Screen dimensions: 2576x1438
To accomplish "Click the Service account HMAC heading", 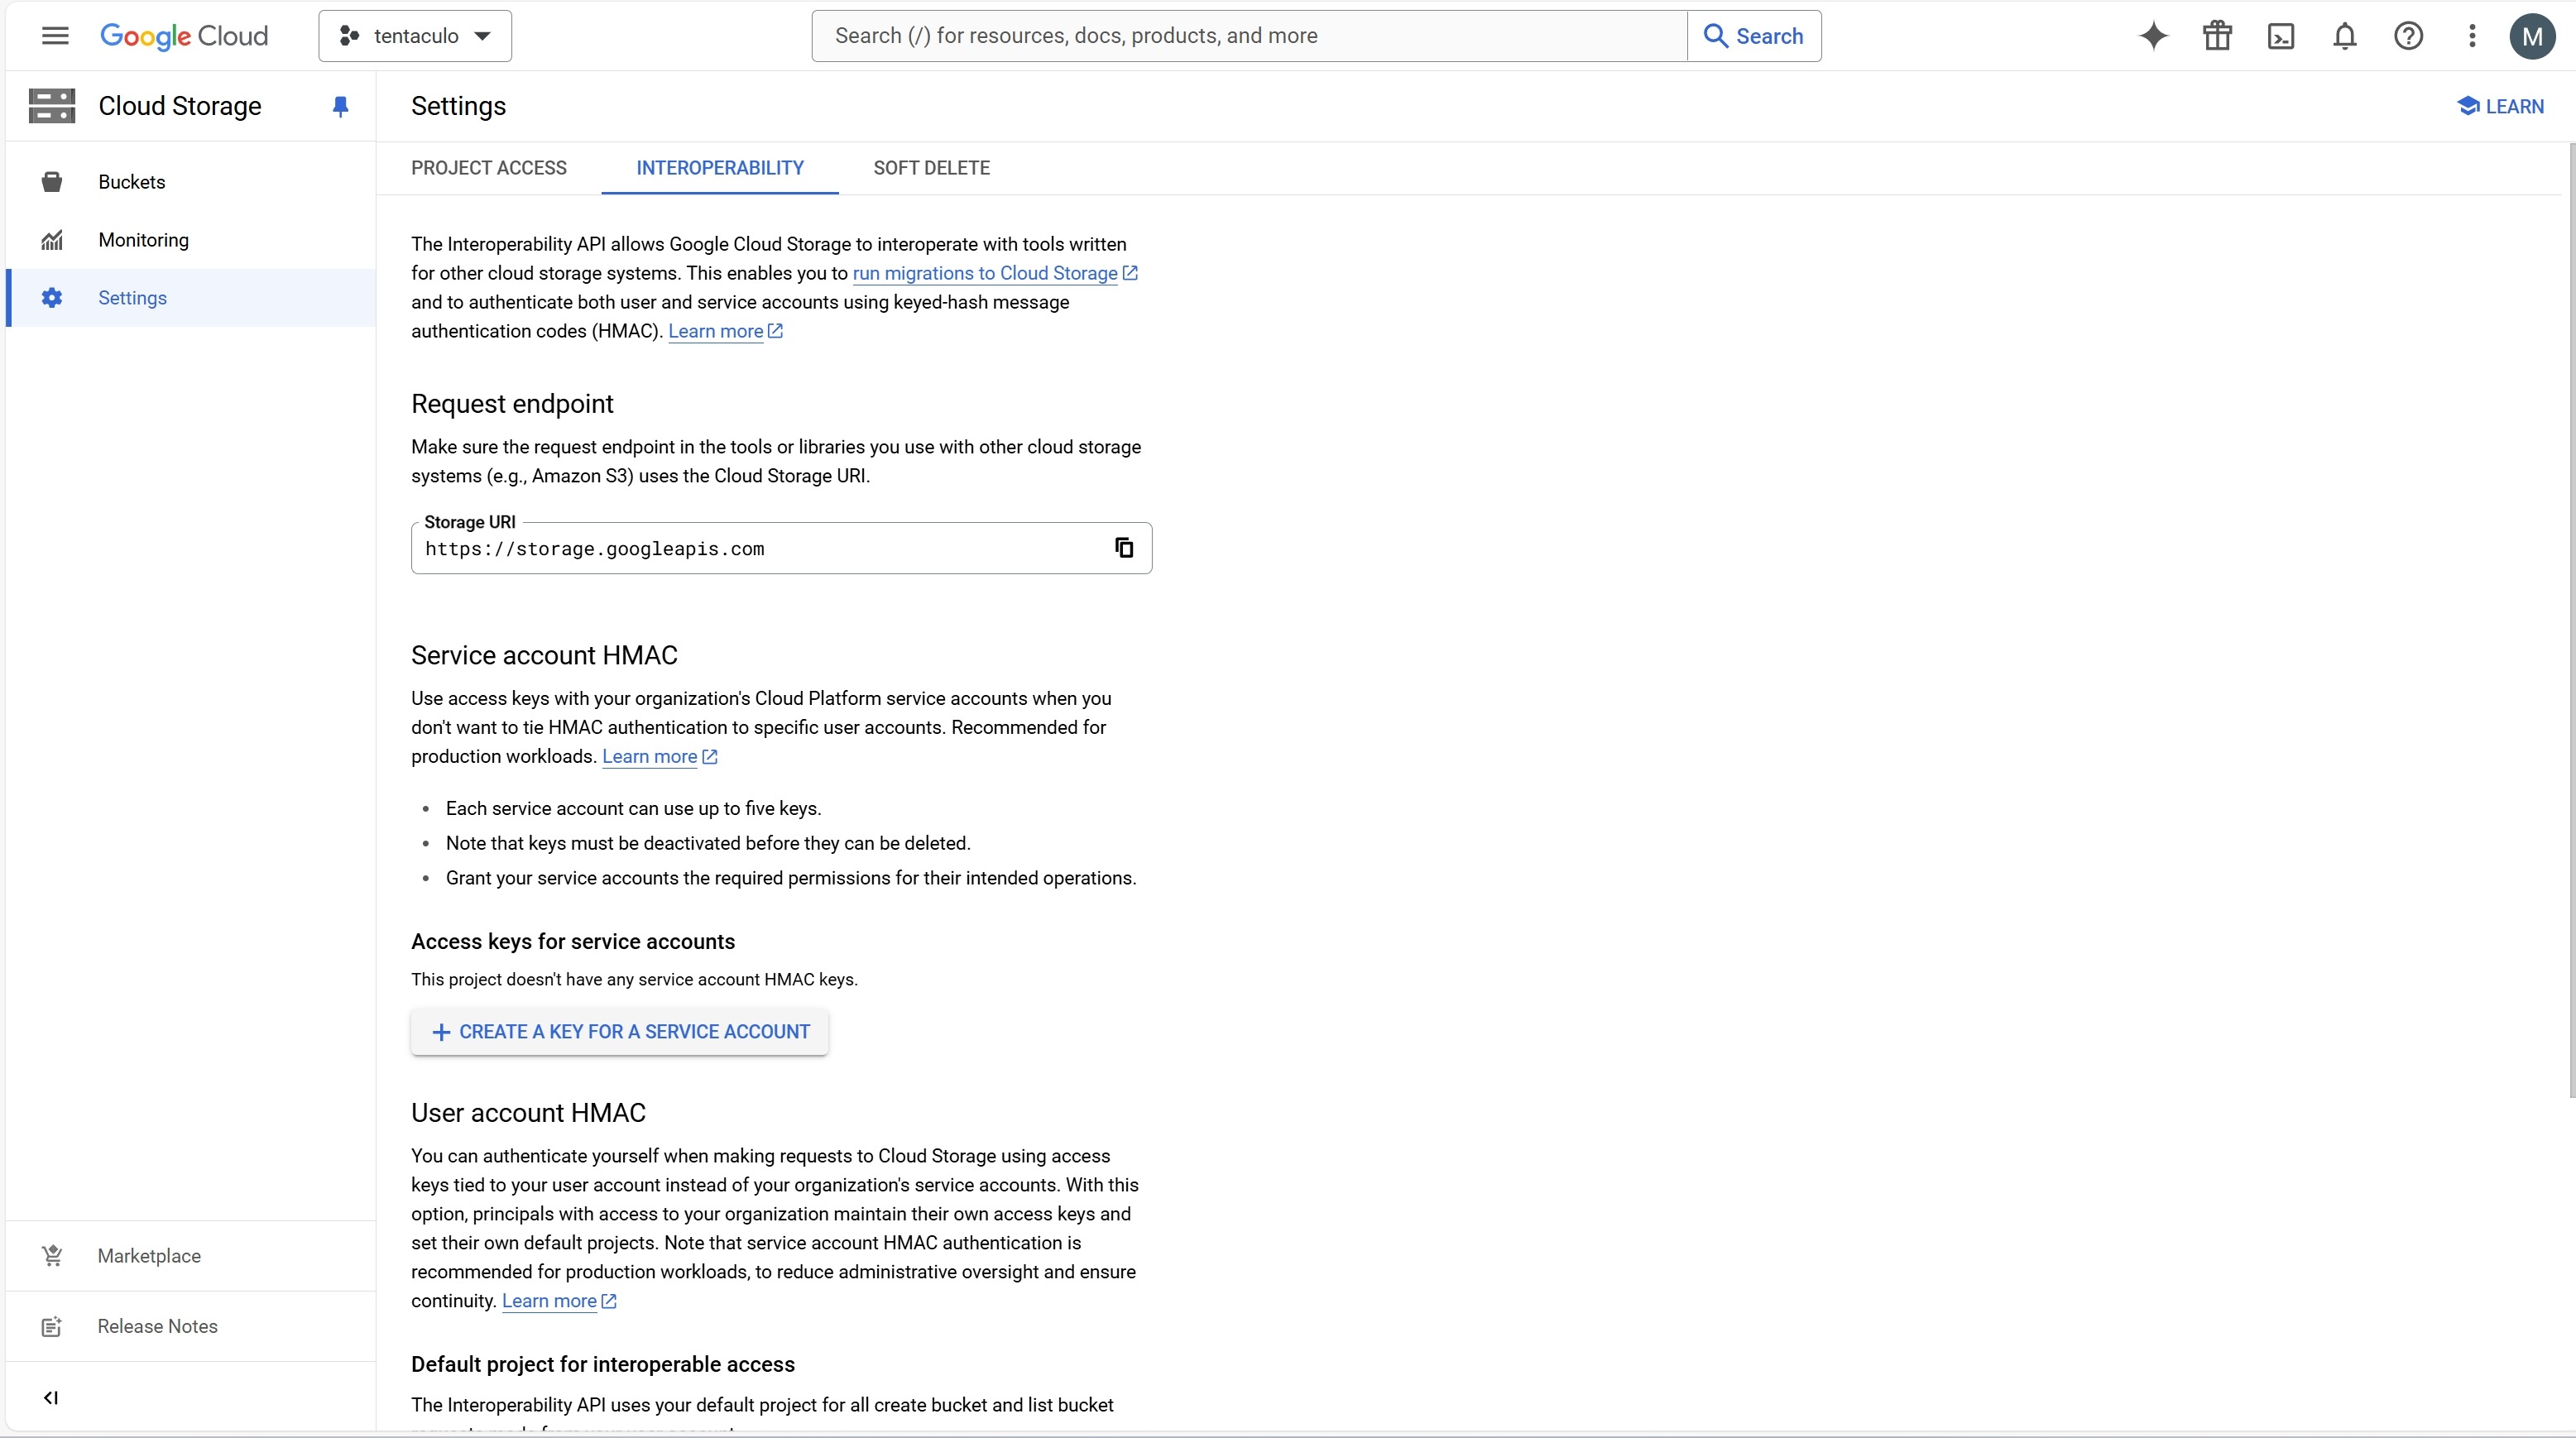I will click(x=544, y=655).
